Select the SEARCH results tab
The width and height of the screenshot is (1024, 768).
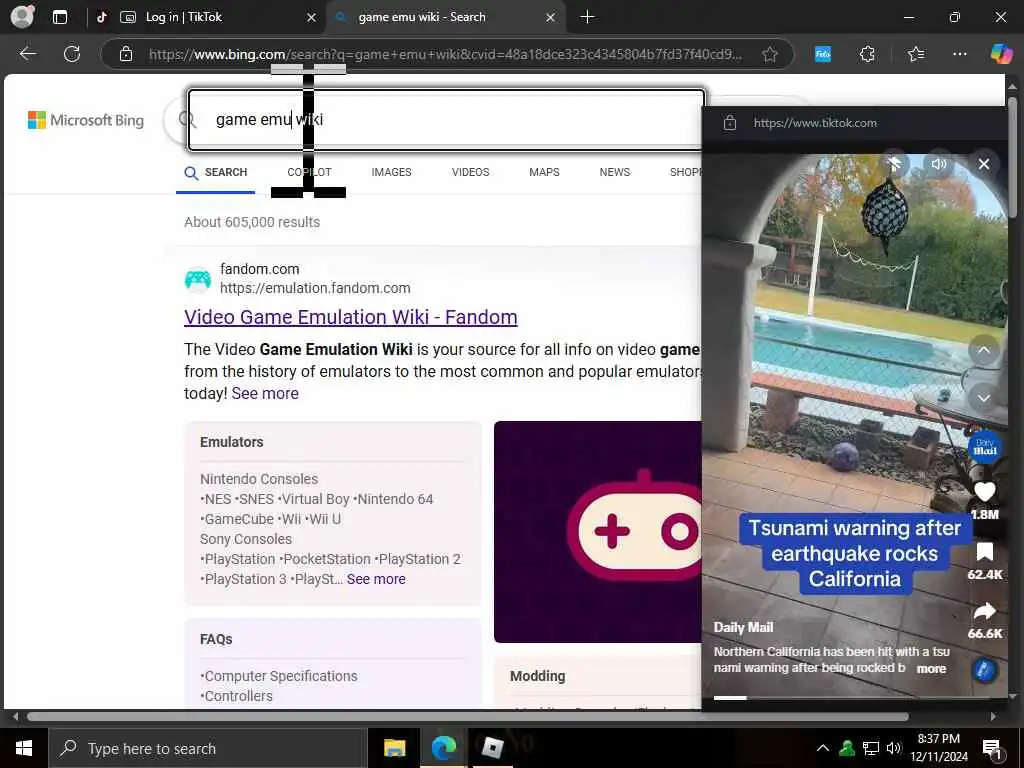pyautogui.click(x=216, y=172)
